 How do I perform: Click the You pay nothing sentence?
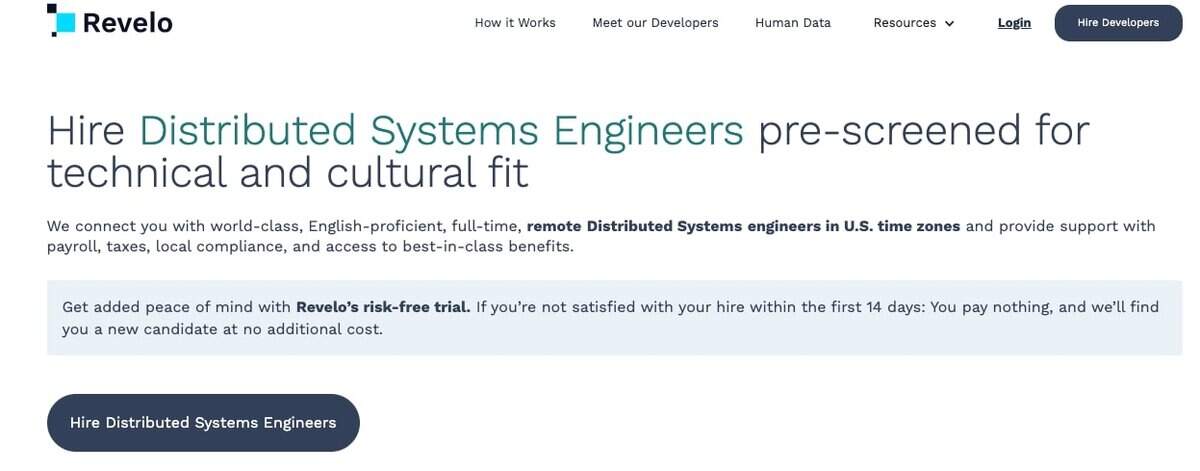990,307
